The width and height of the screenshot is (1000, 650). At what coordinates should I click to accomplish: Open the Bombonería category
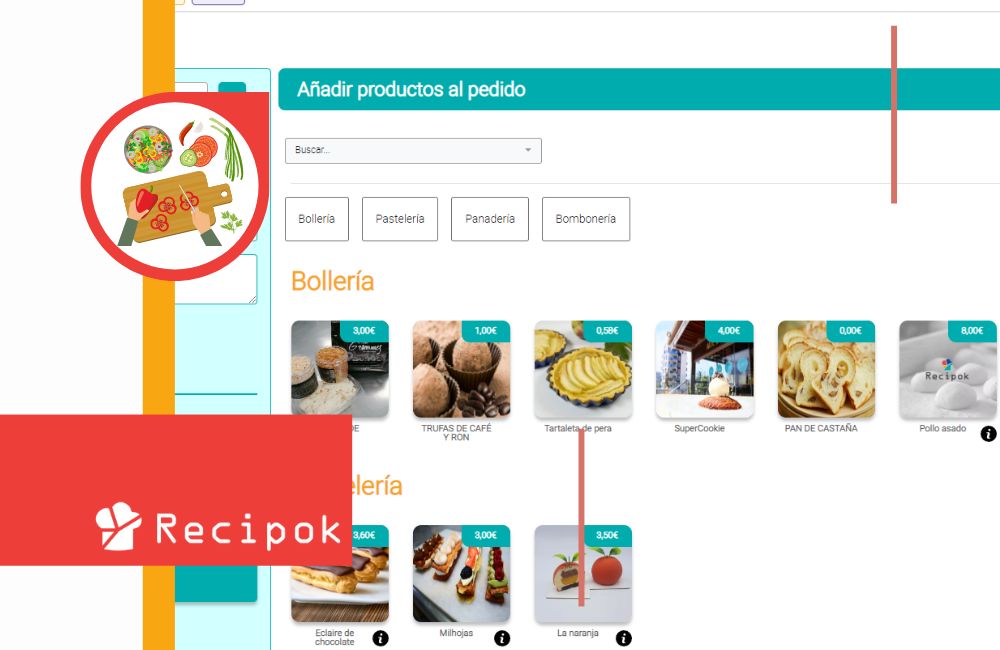[x=585, y=219]
